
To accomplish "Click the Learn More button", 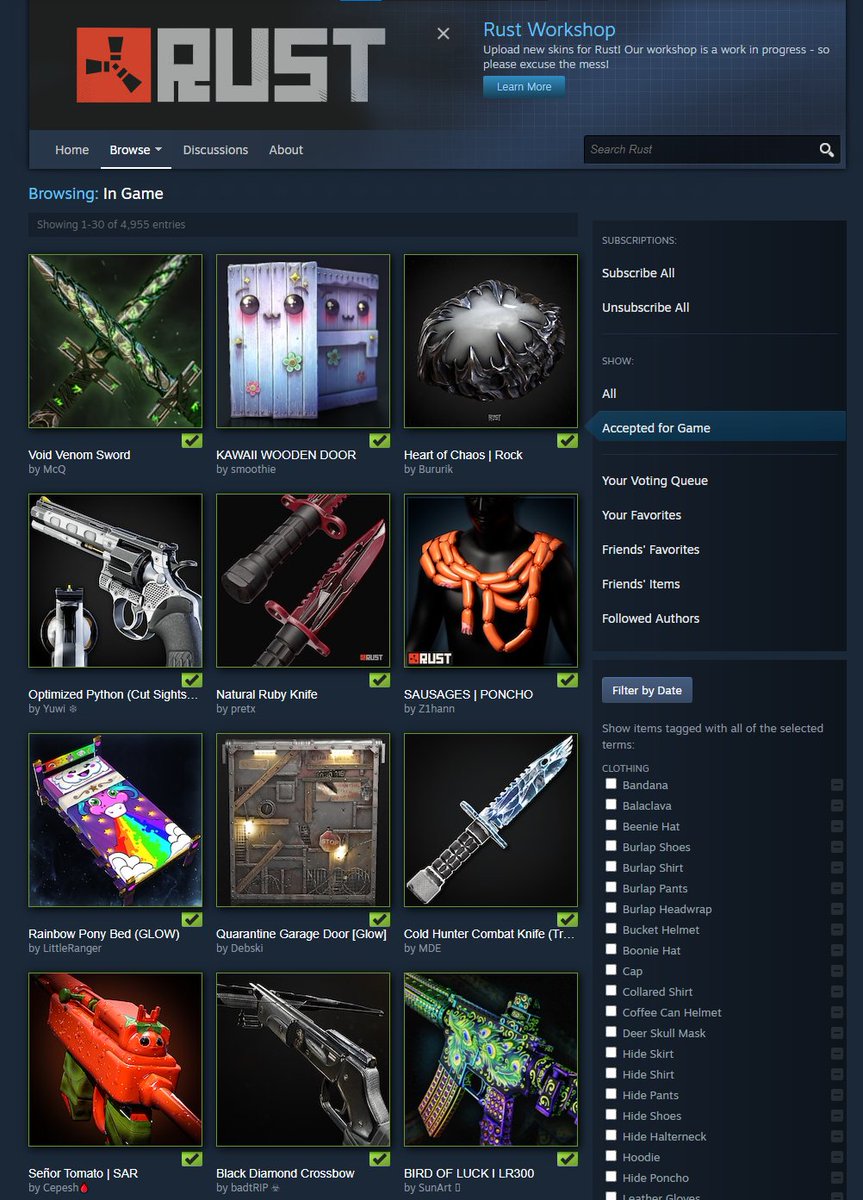I will click(524, 87).
